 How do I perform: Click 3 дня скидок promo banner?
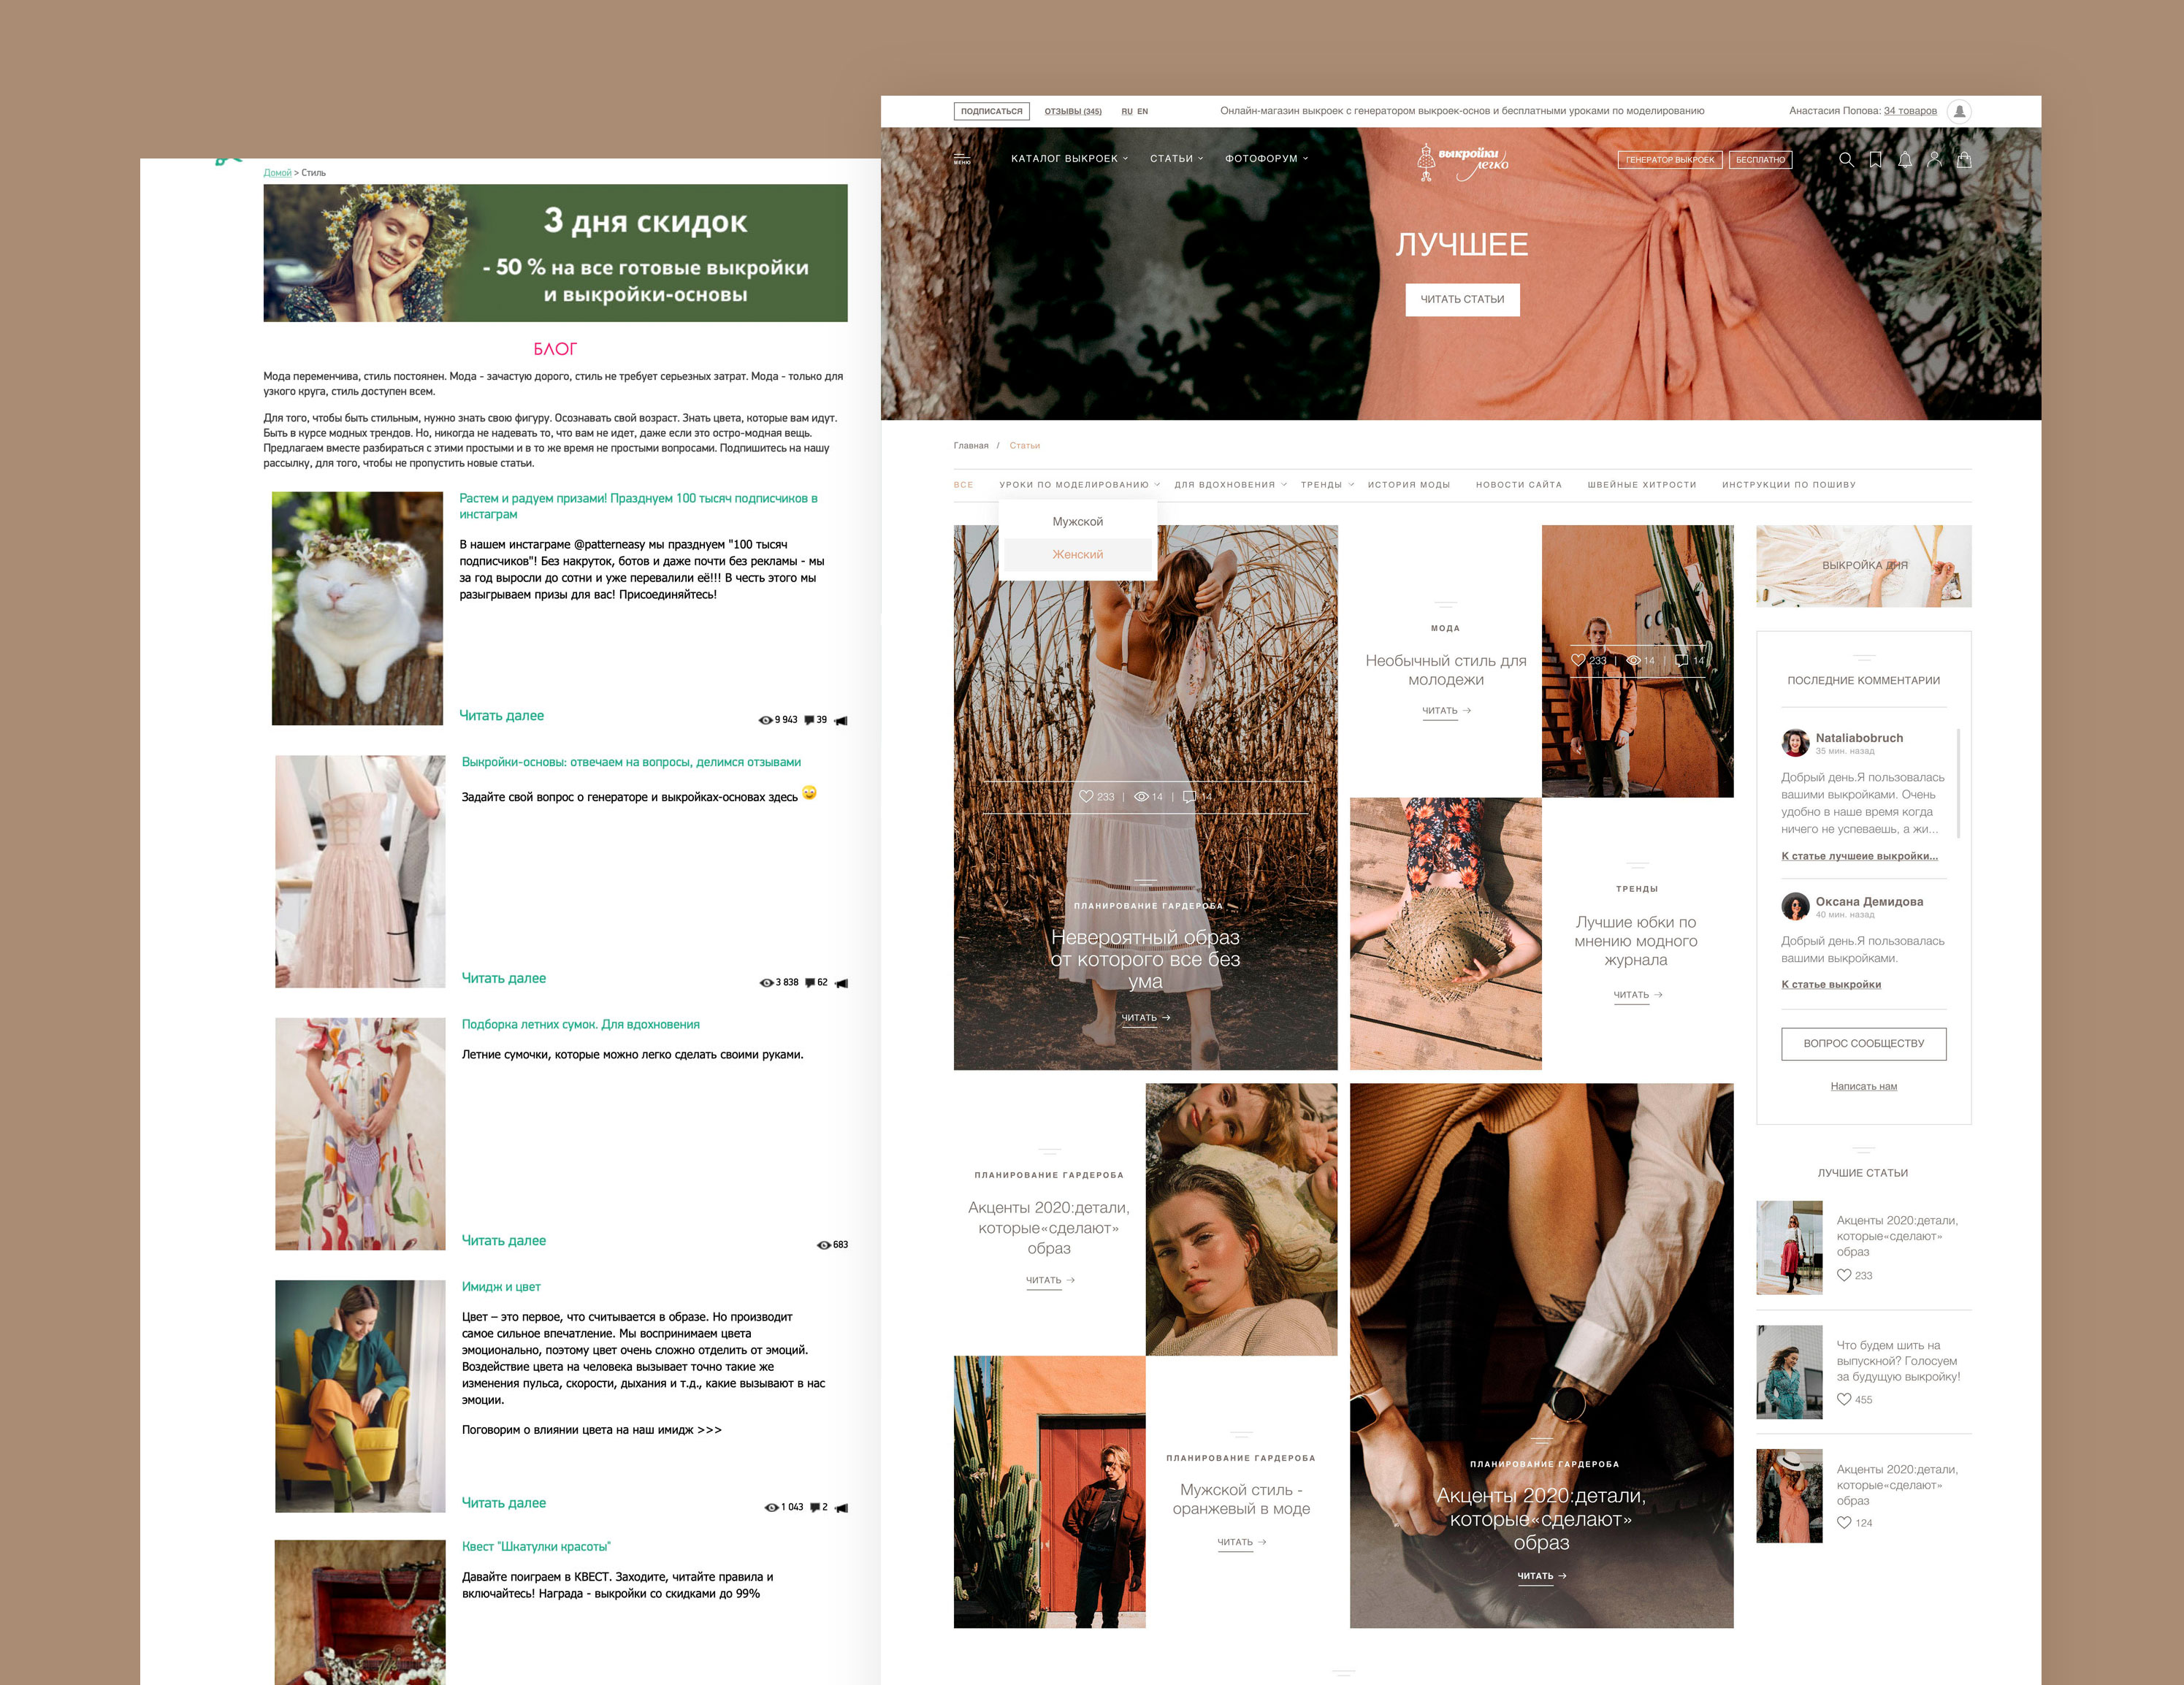tap(555, 253)
